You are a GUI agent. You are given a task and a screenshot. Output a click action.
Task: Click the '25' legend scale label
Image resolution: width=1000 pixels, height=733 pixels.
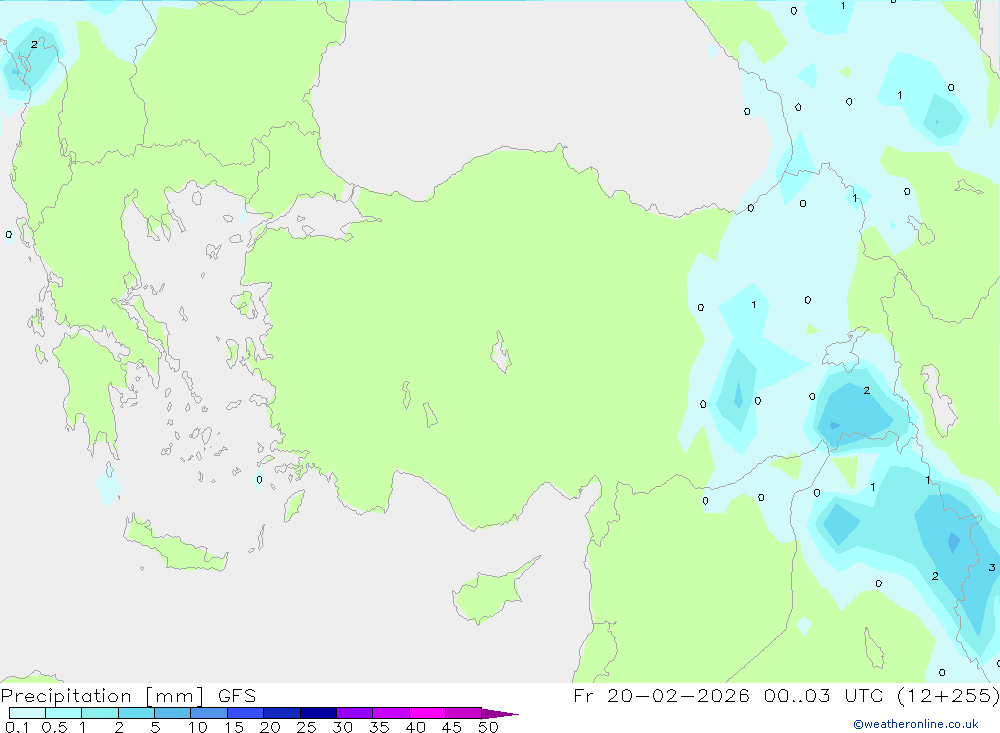(x=307, y=727)
